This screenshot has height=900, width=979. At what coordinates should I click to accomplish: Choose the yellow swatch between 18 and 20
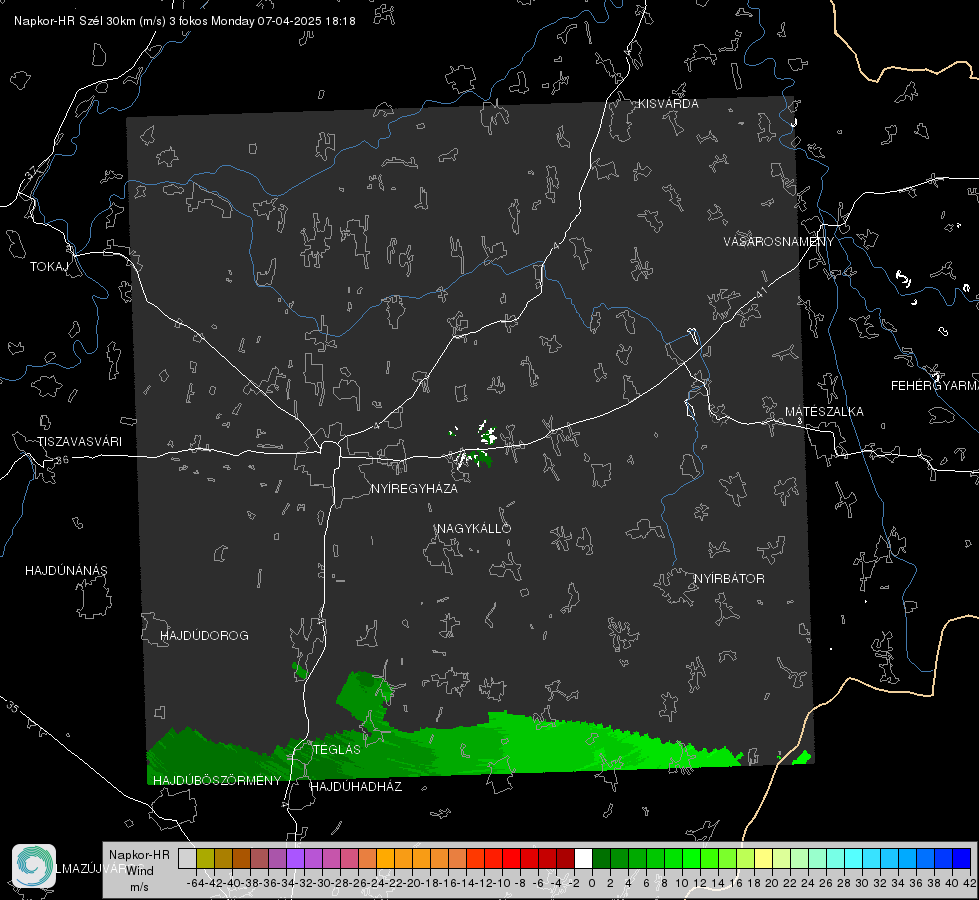[x=763, y=859]
